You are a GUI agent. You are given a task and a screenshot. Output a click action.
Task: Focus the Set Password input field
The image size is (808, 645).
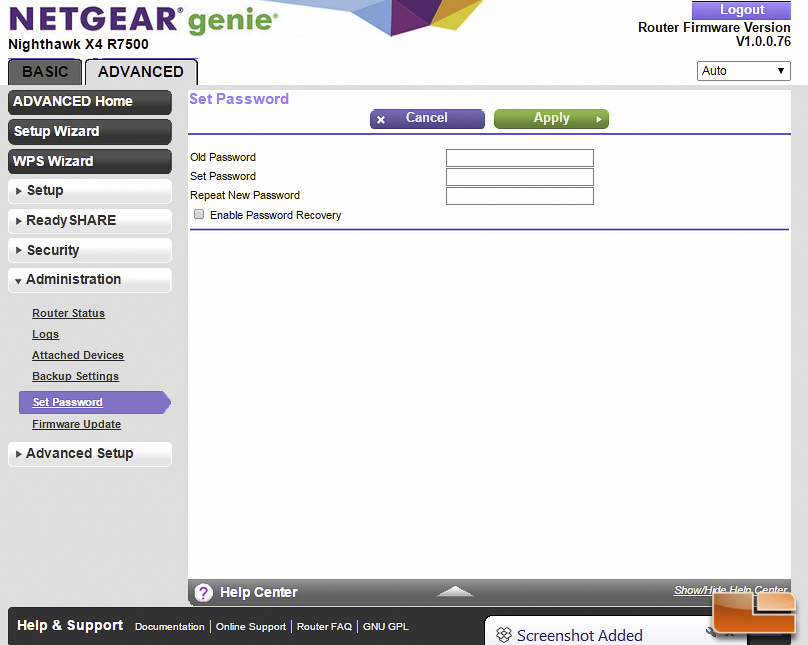coord(519,177)
